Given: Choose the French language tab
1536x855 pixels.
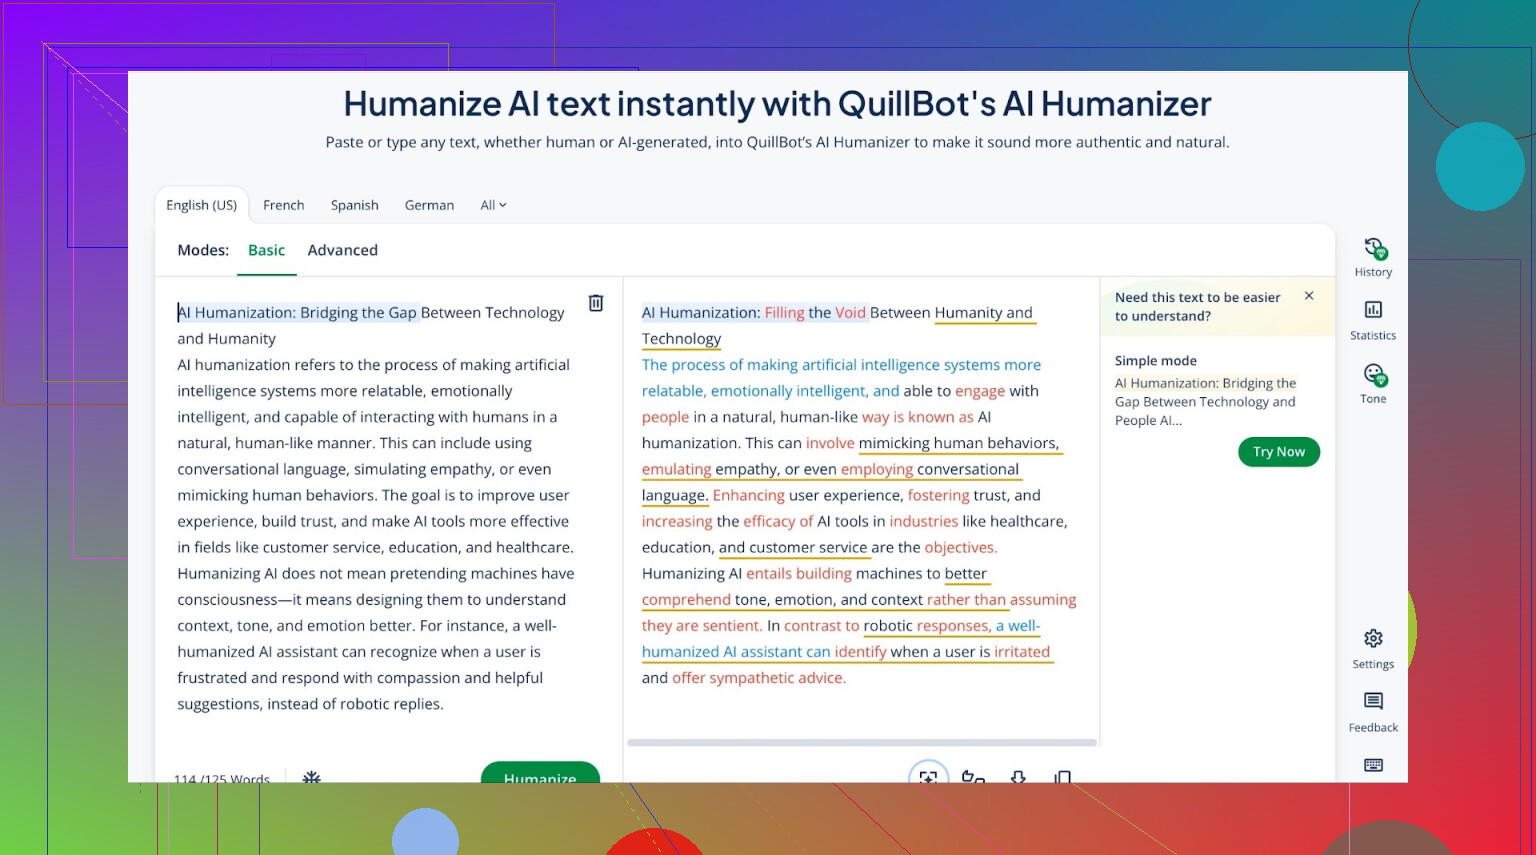Looking at the screenshot, I should click(283, 205).
